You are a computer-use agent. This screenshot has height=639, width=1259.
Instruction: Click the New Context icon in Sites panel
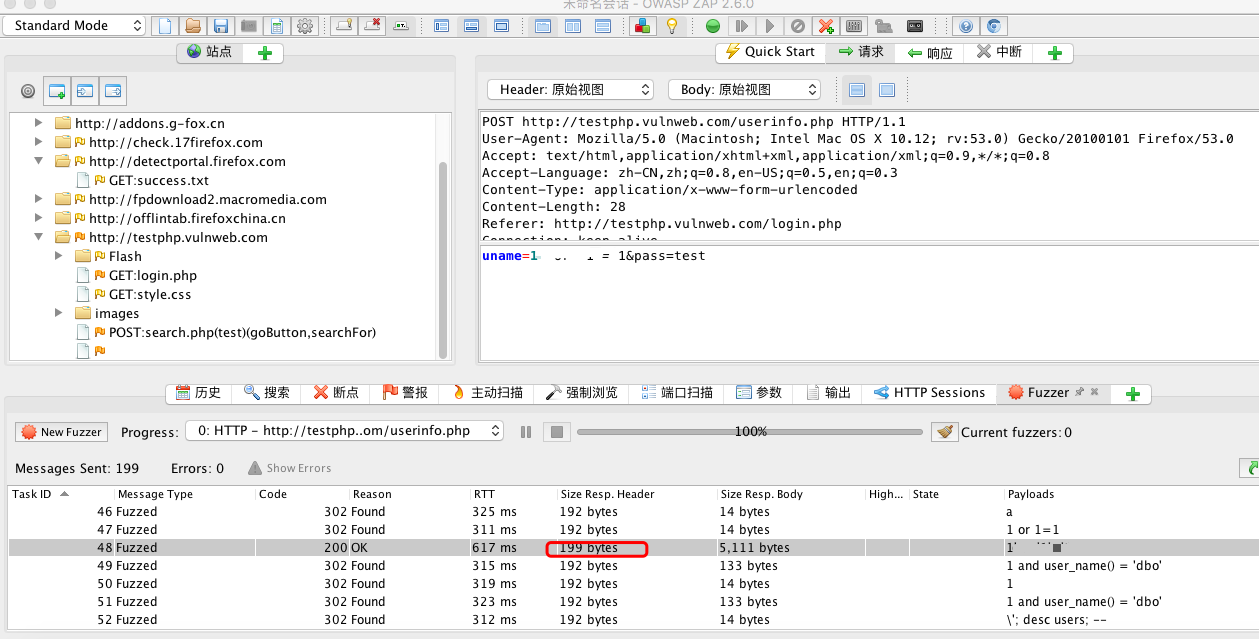(x=57, y=91)
